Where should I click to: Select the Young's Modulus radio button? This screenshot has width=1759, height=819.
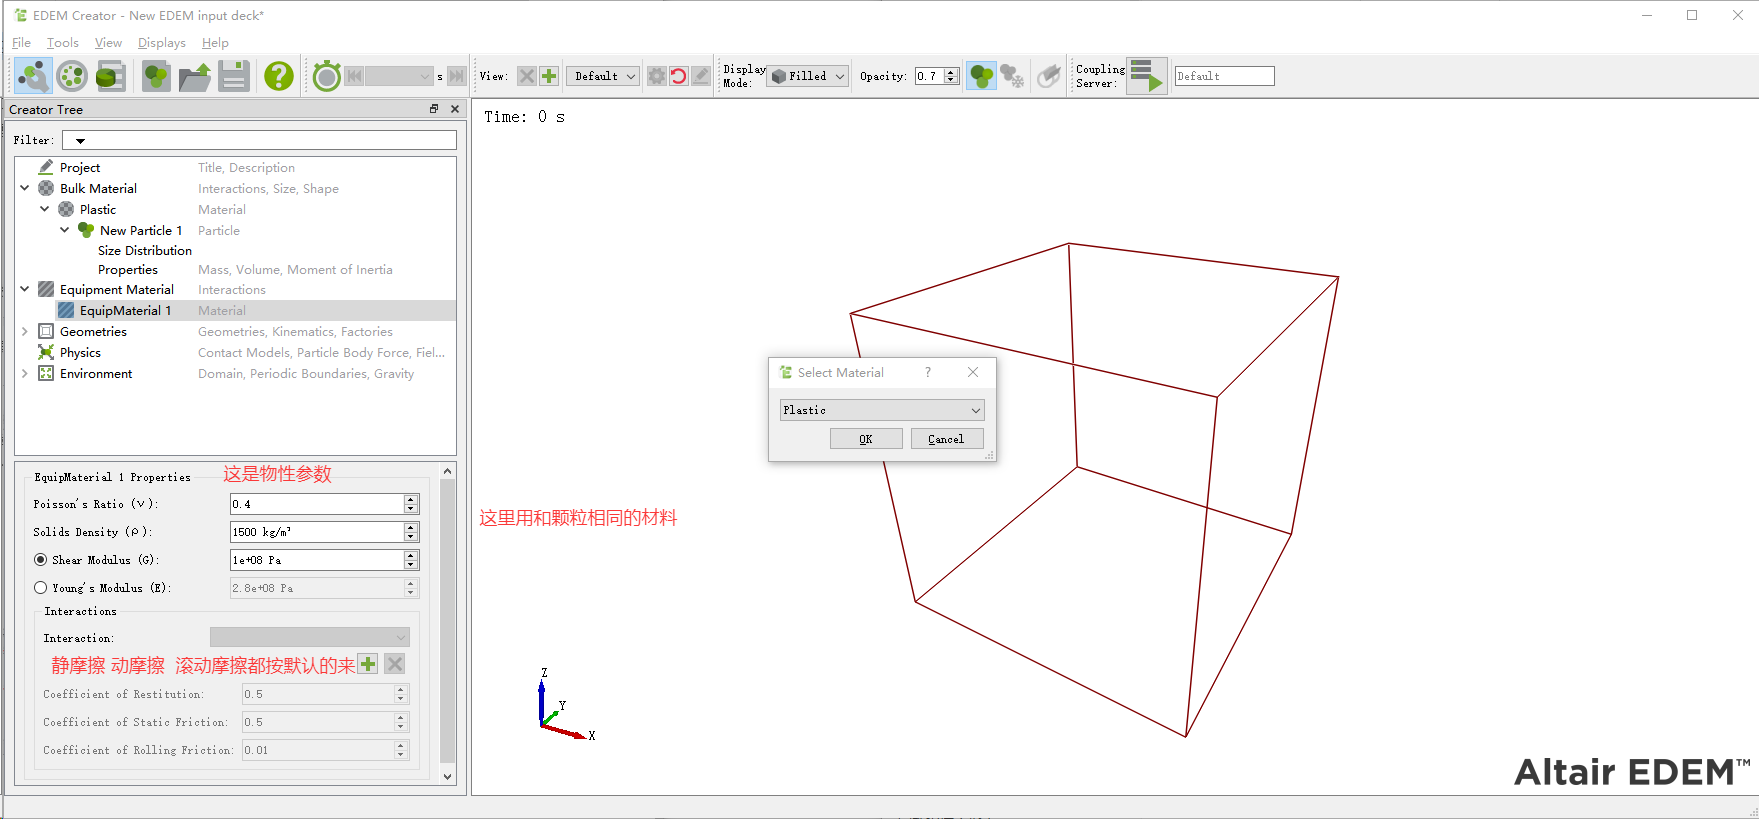[x=41, y=588]
